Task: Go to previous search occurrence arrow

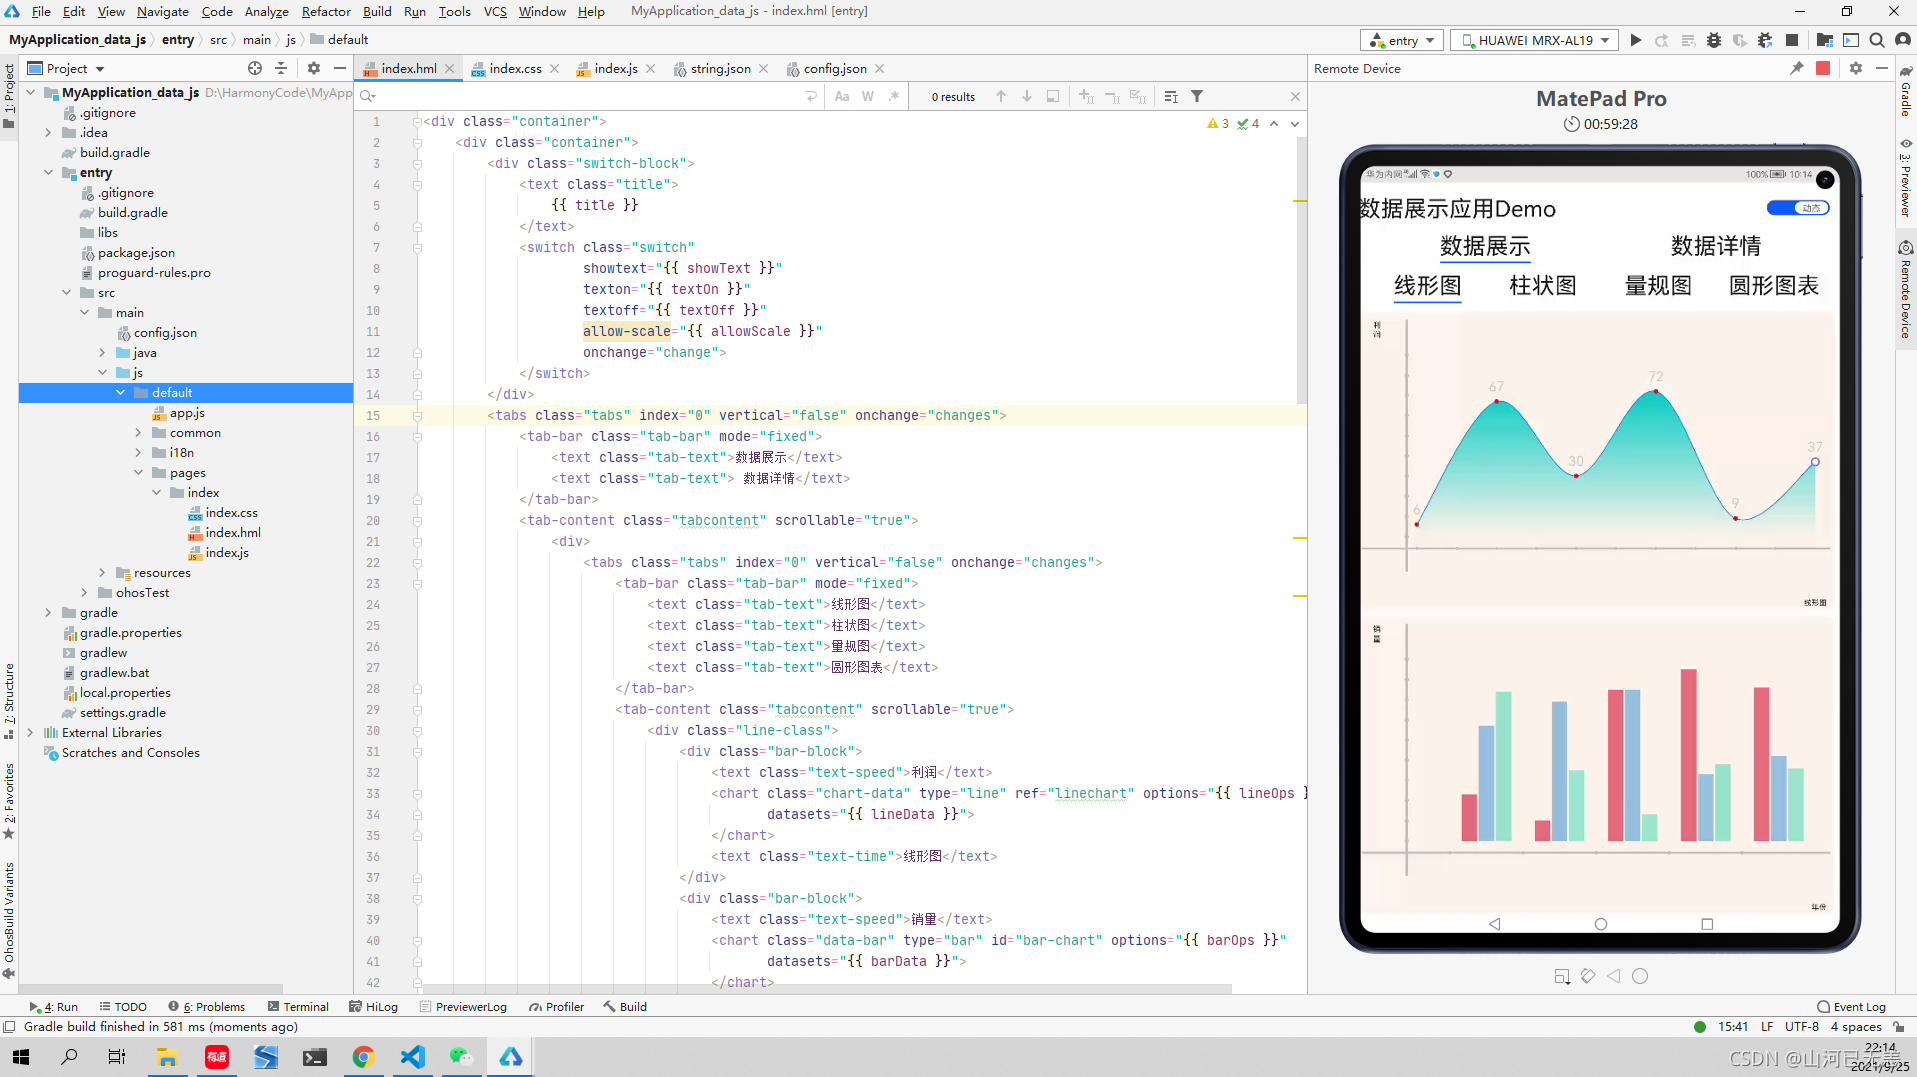Action: [1001, 96]
